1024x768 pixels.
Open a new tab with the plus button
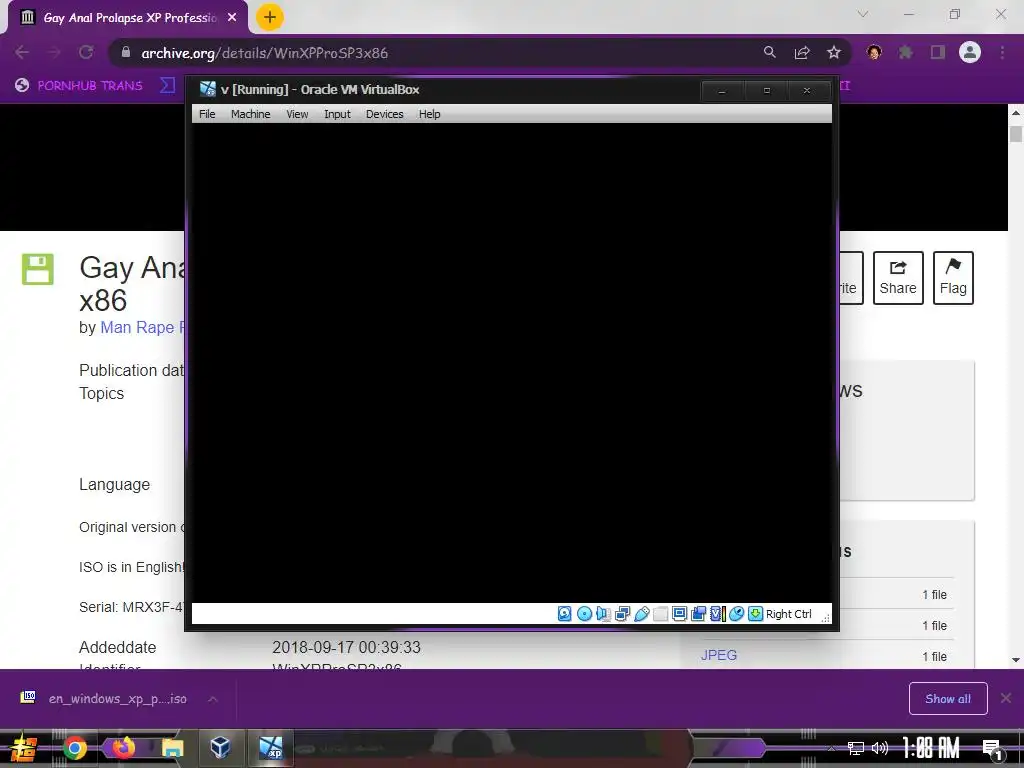[x=270, y=17]
